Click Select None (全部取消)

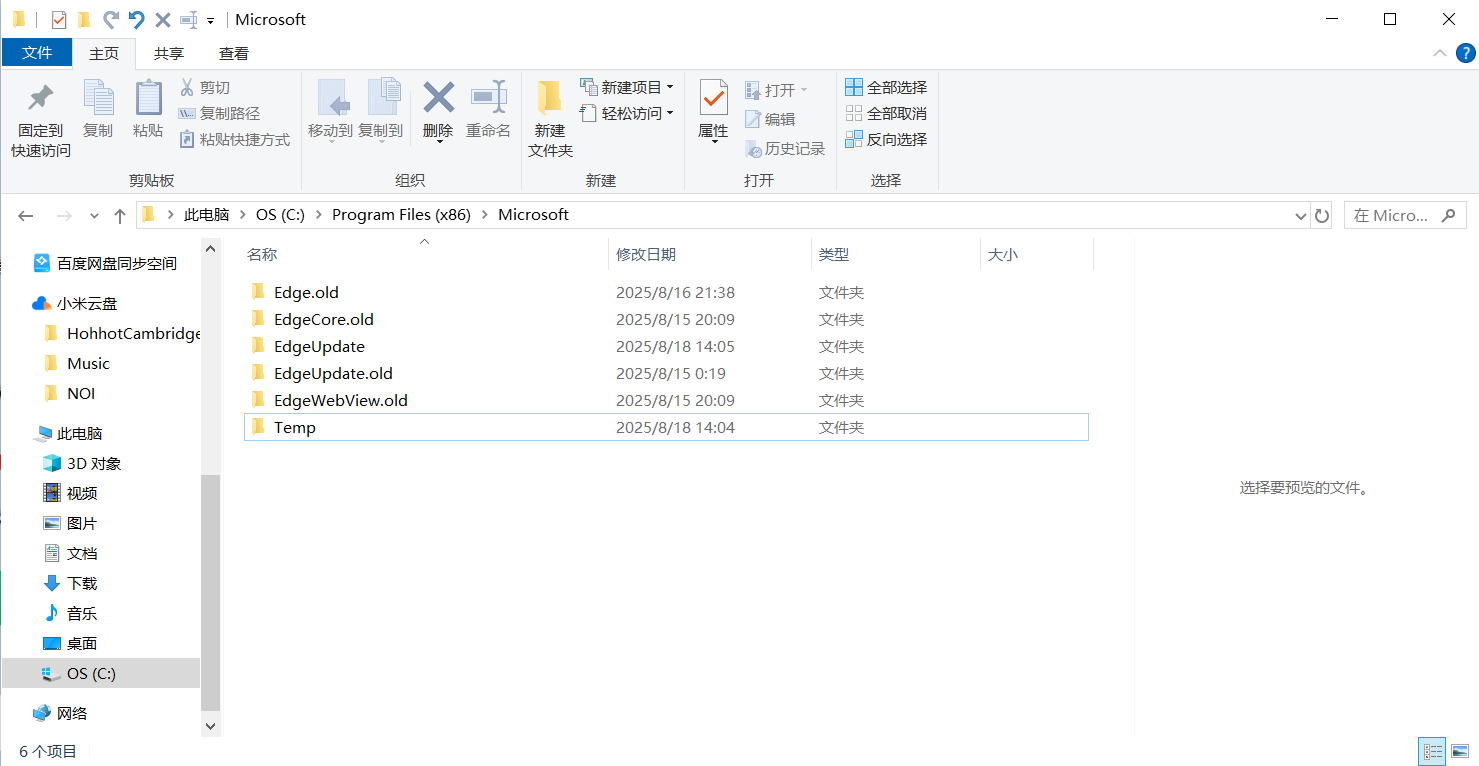(886, 114)
